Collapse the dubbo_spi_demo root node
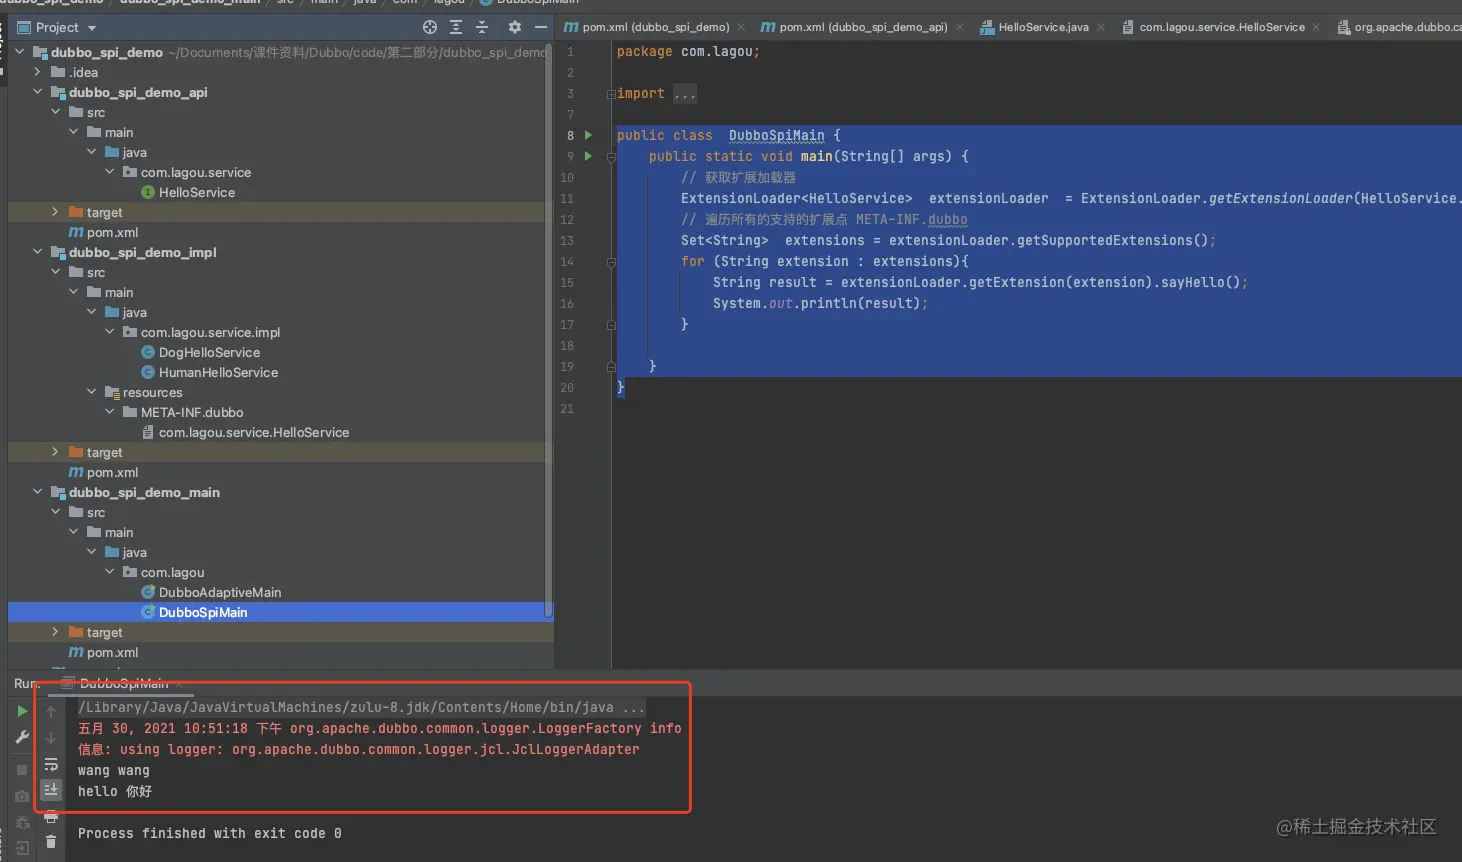The image size is (1462, 862). point(20,52)
